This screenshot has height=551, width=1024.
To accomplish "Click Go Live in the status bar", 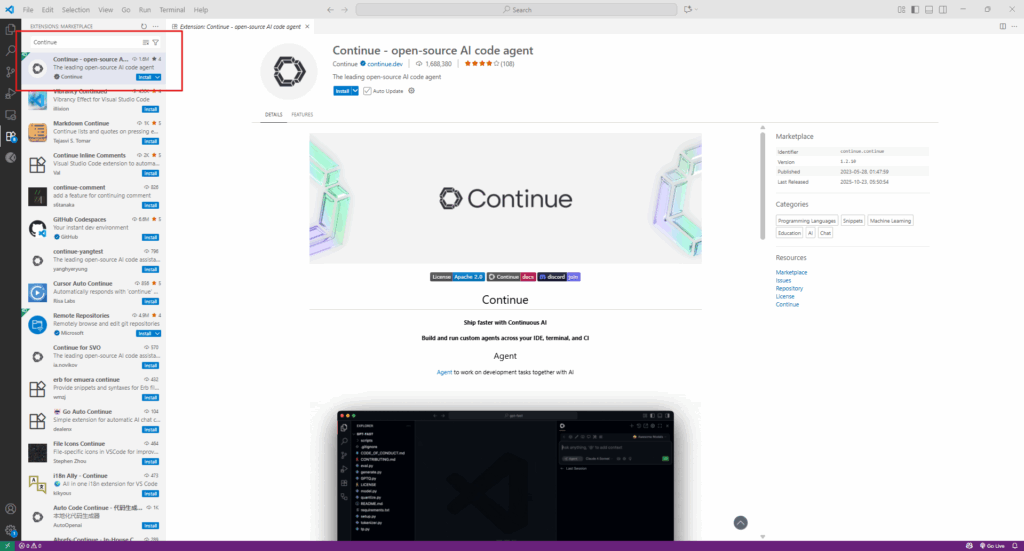I will pos(992,546).
